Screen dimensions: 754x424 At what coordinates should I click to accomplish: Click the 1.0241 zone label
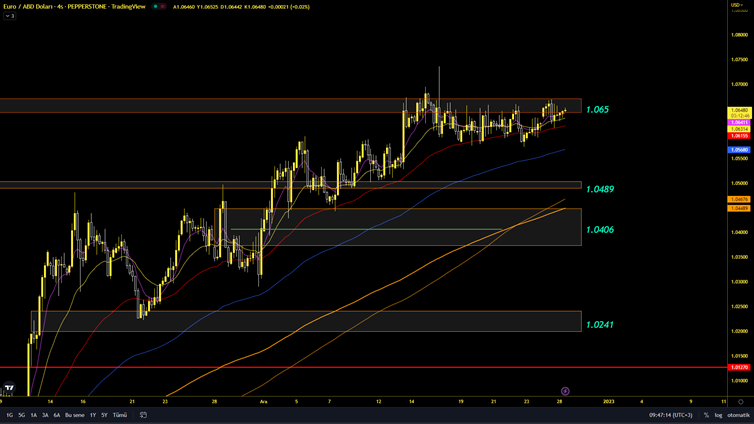coord(600,325)
